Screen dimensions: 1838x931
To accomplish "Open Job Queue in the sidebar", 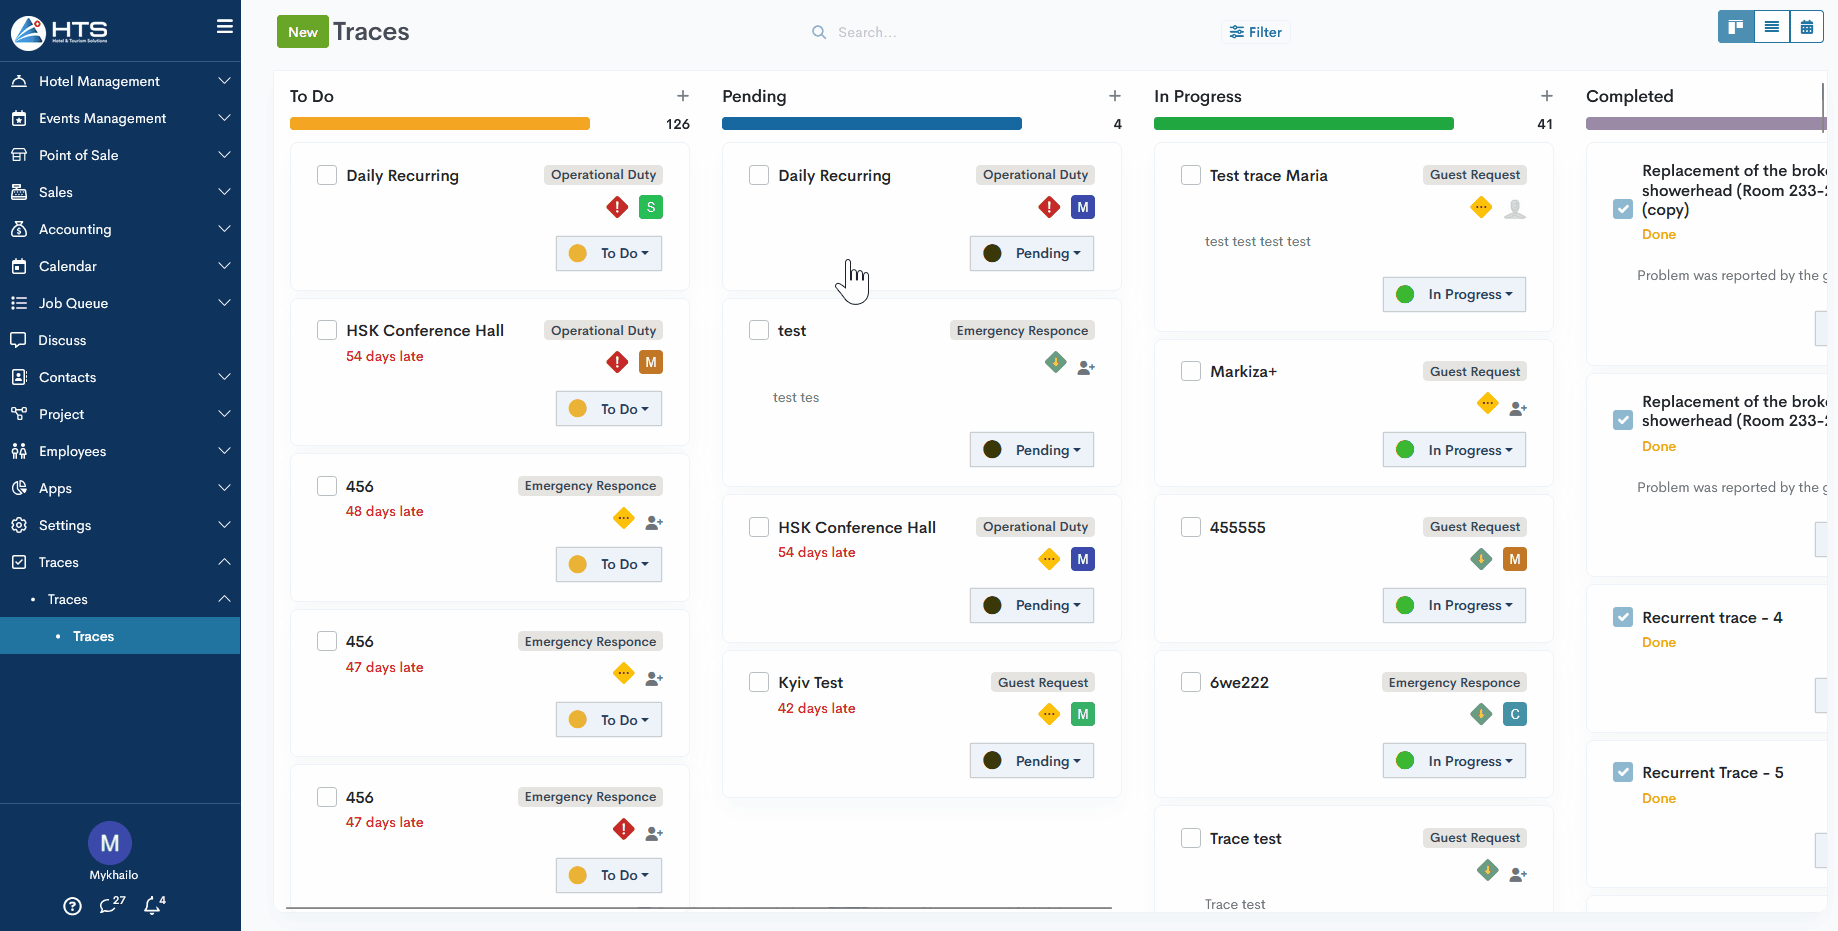I will pos(73,303).
